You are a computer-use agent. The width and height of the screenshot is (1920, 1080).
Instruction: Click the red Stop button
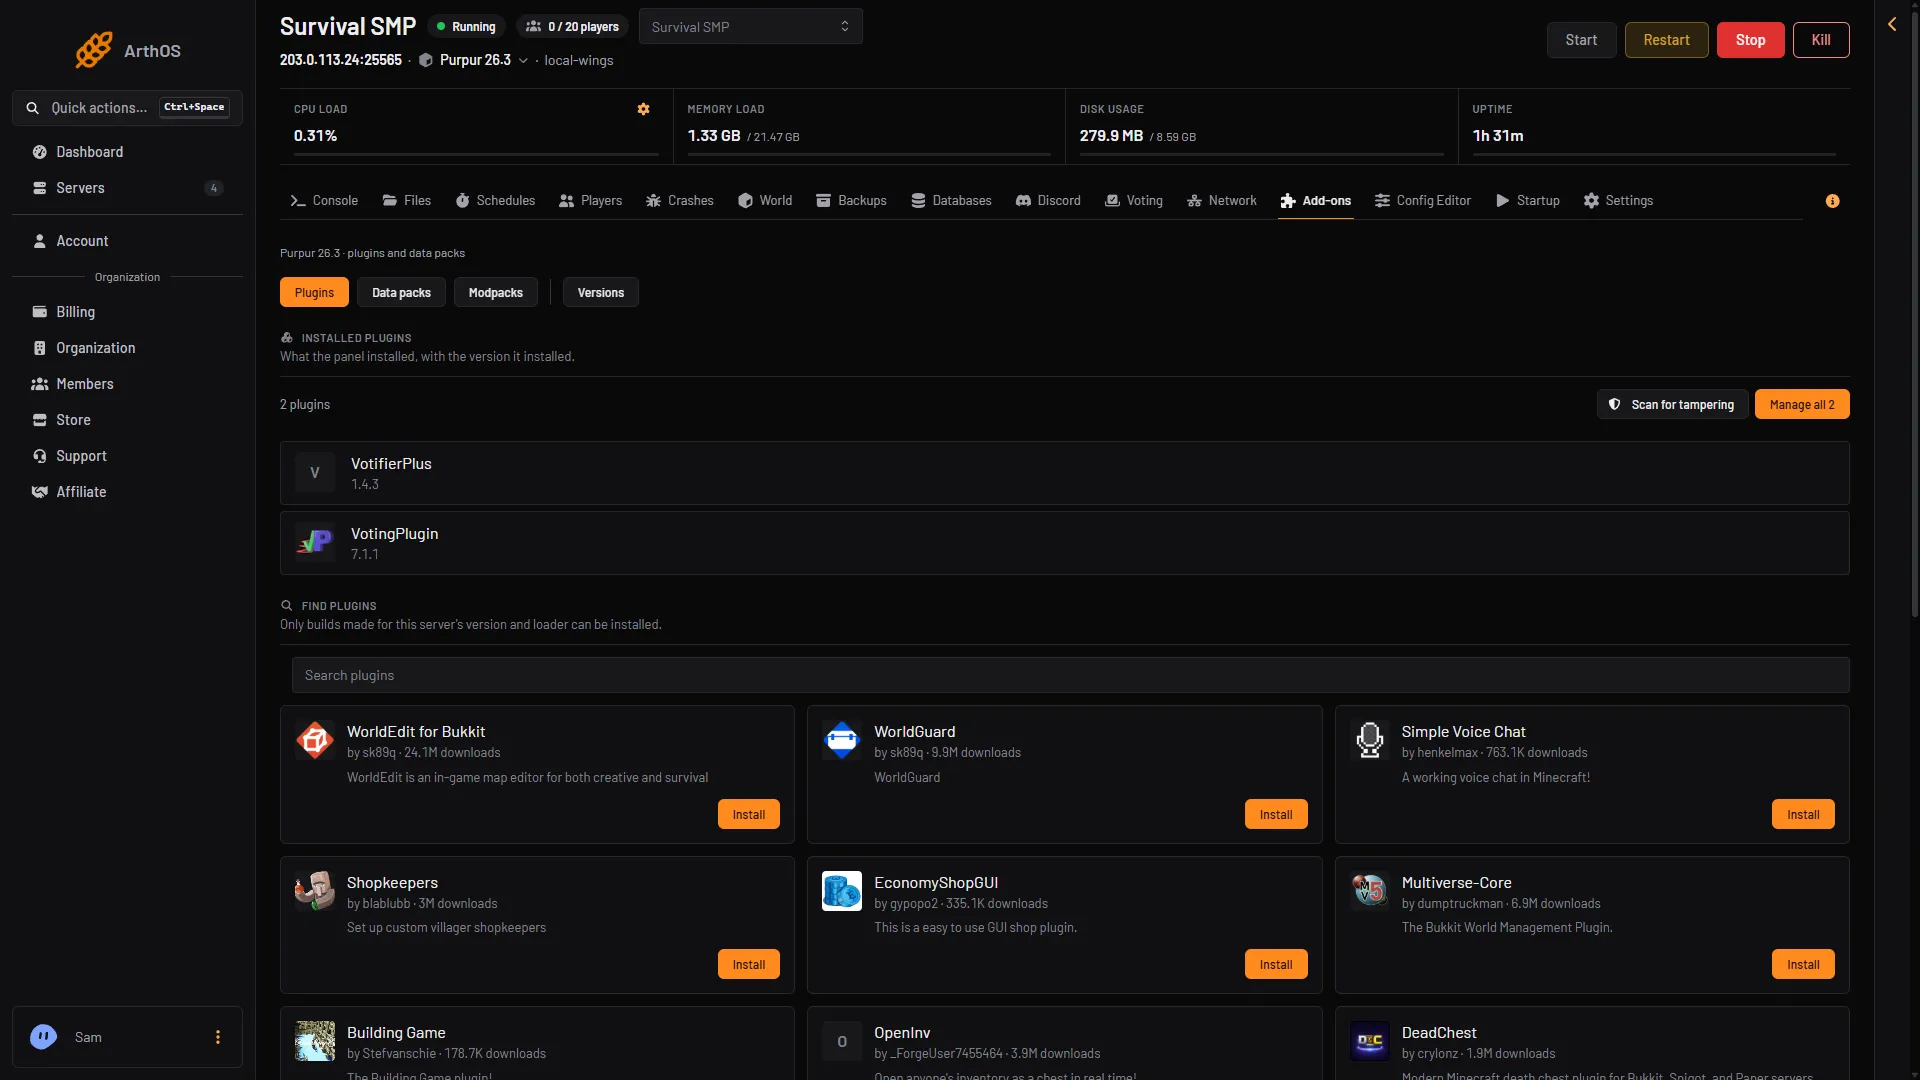(1750, 40)
